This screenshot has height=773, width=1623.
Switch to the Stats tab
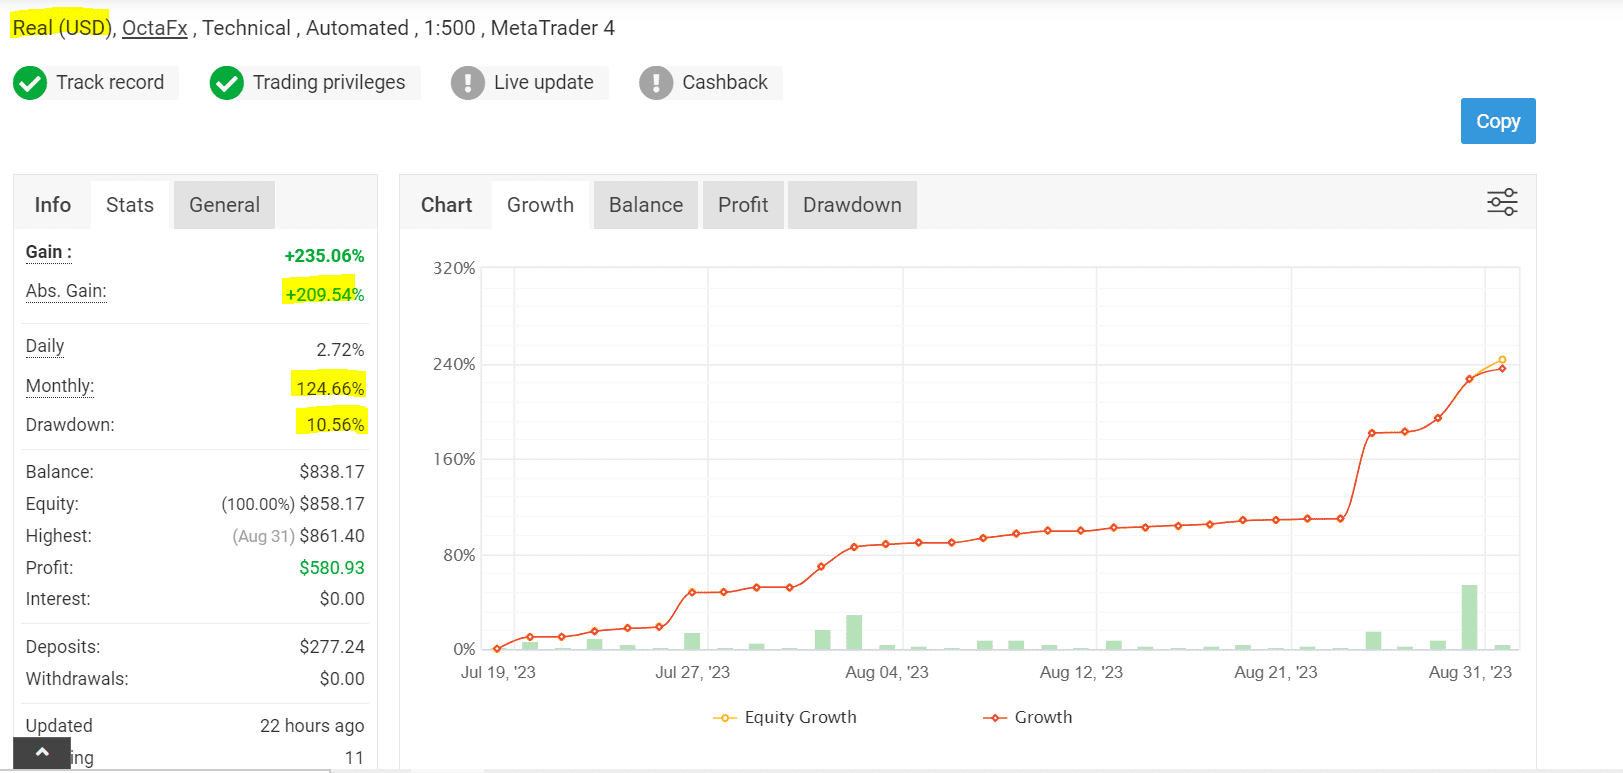[x=130, y=205]
